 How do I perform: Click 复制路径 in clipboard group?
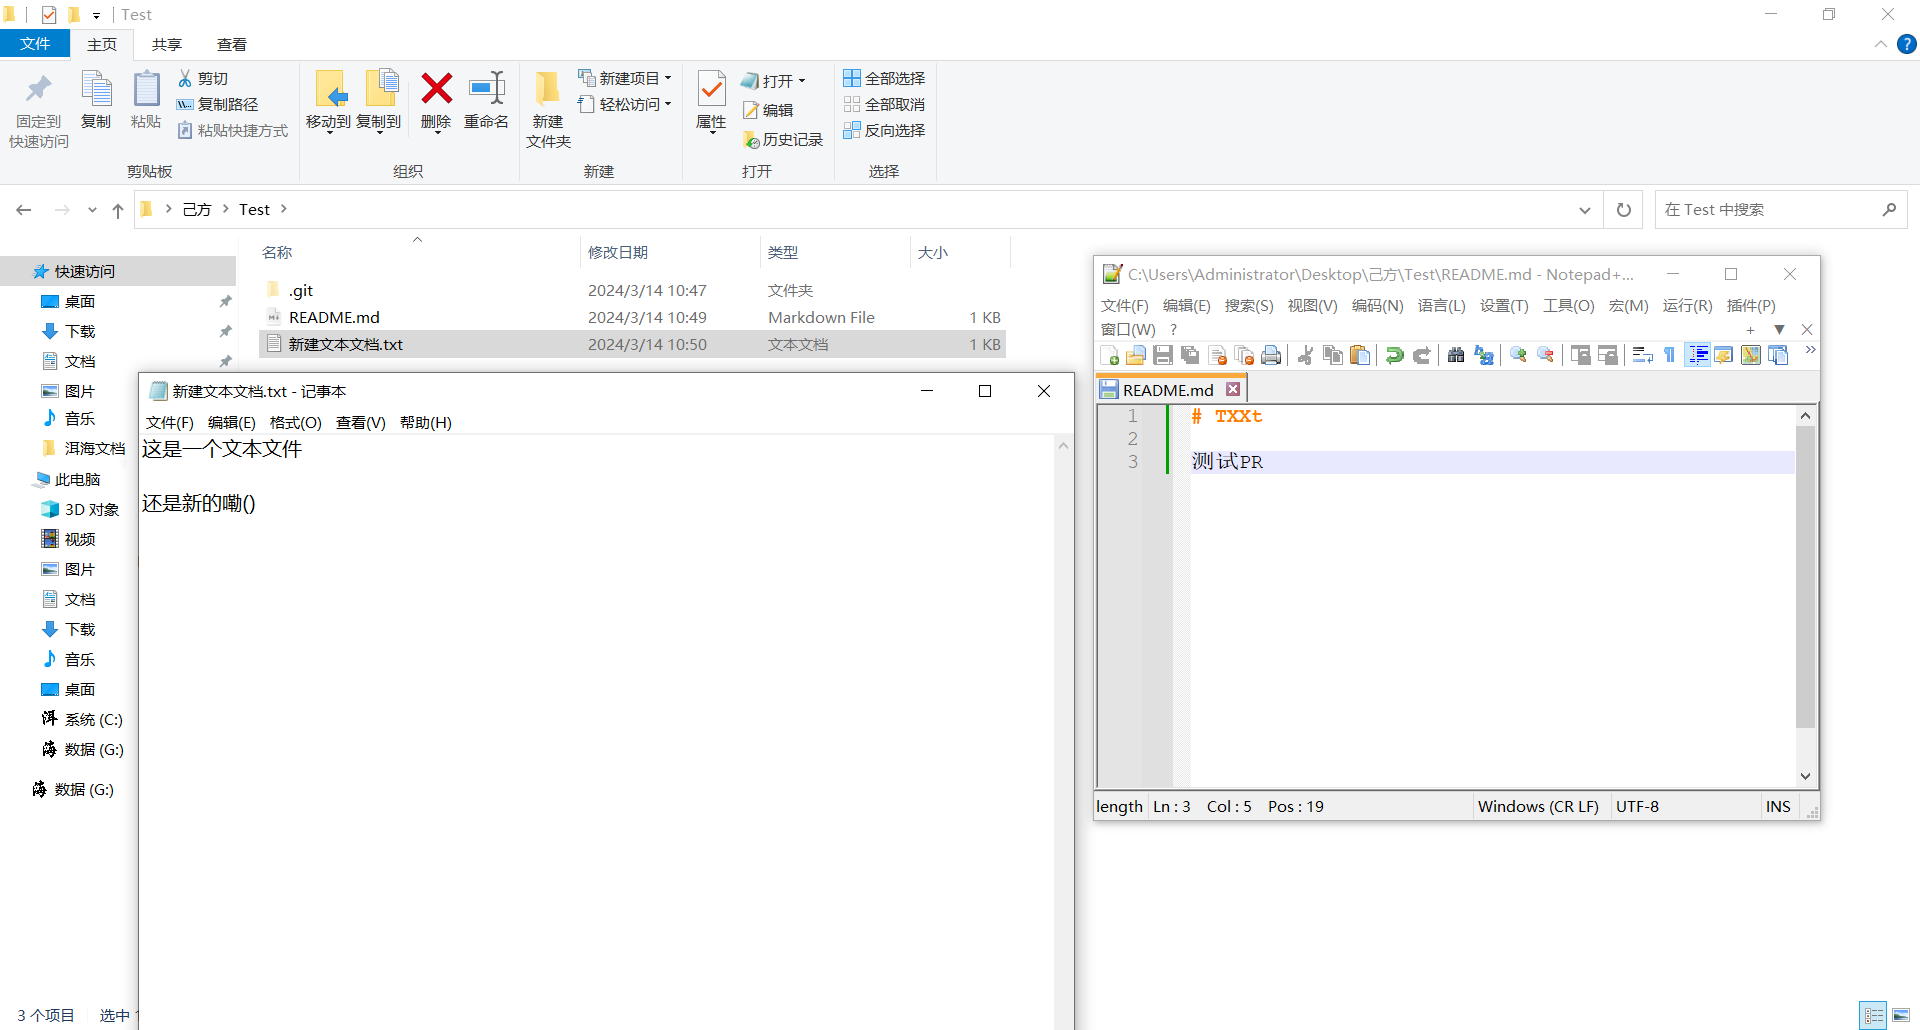tap(218, 104)
